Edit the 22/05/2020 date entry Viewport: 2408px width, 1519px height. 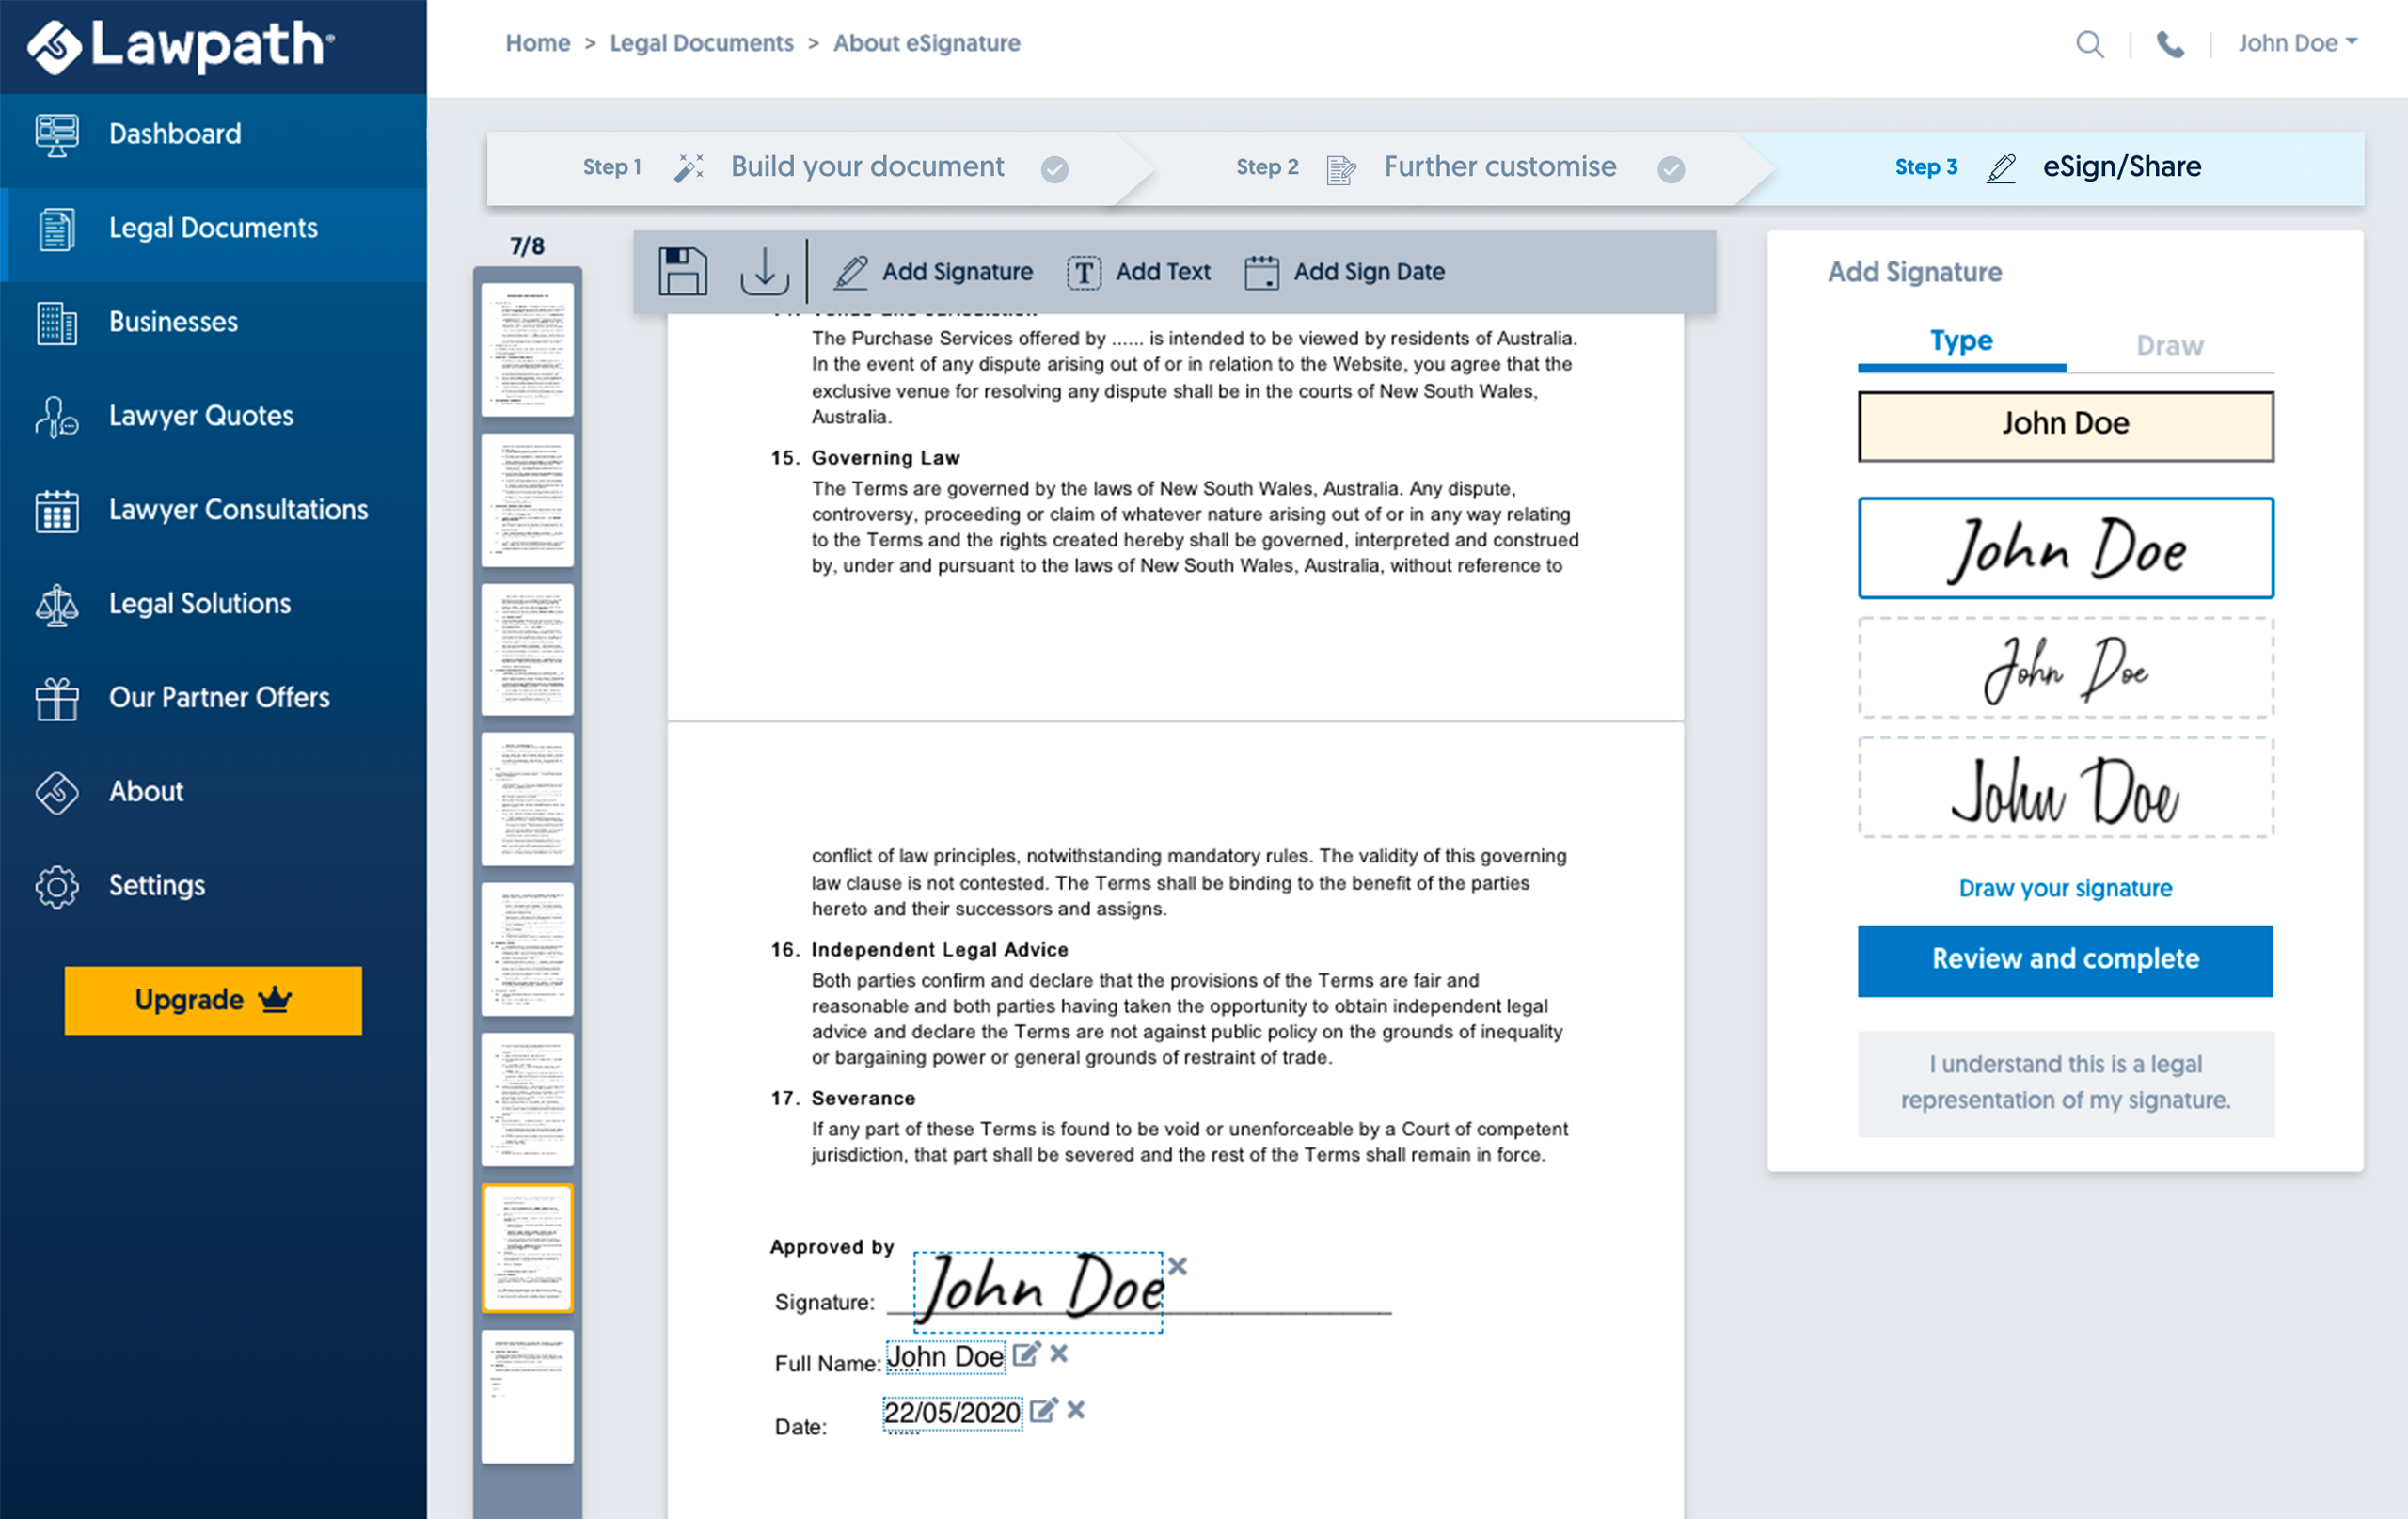(1043, 1410)
